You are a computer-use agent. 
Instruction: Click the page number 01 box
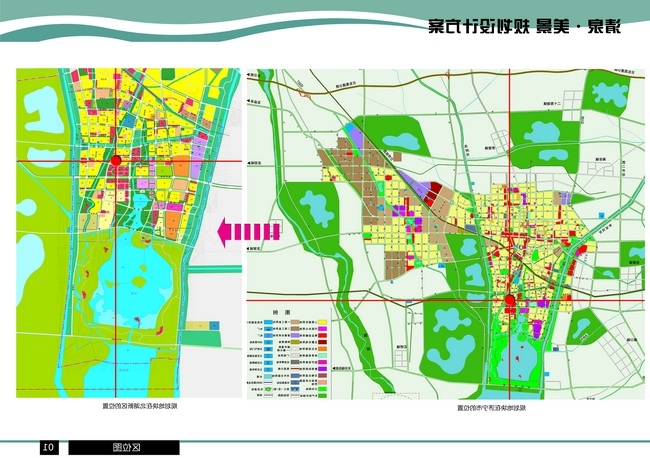pos(47,447)
